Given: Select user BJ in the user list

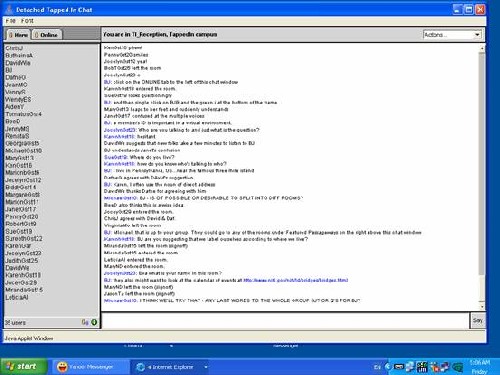Looking at the screenshot, I should (x=9, y=70).
